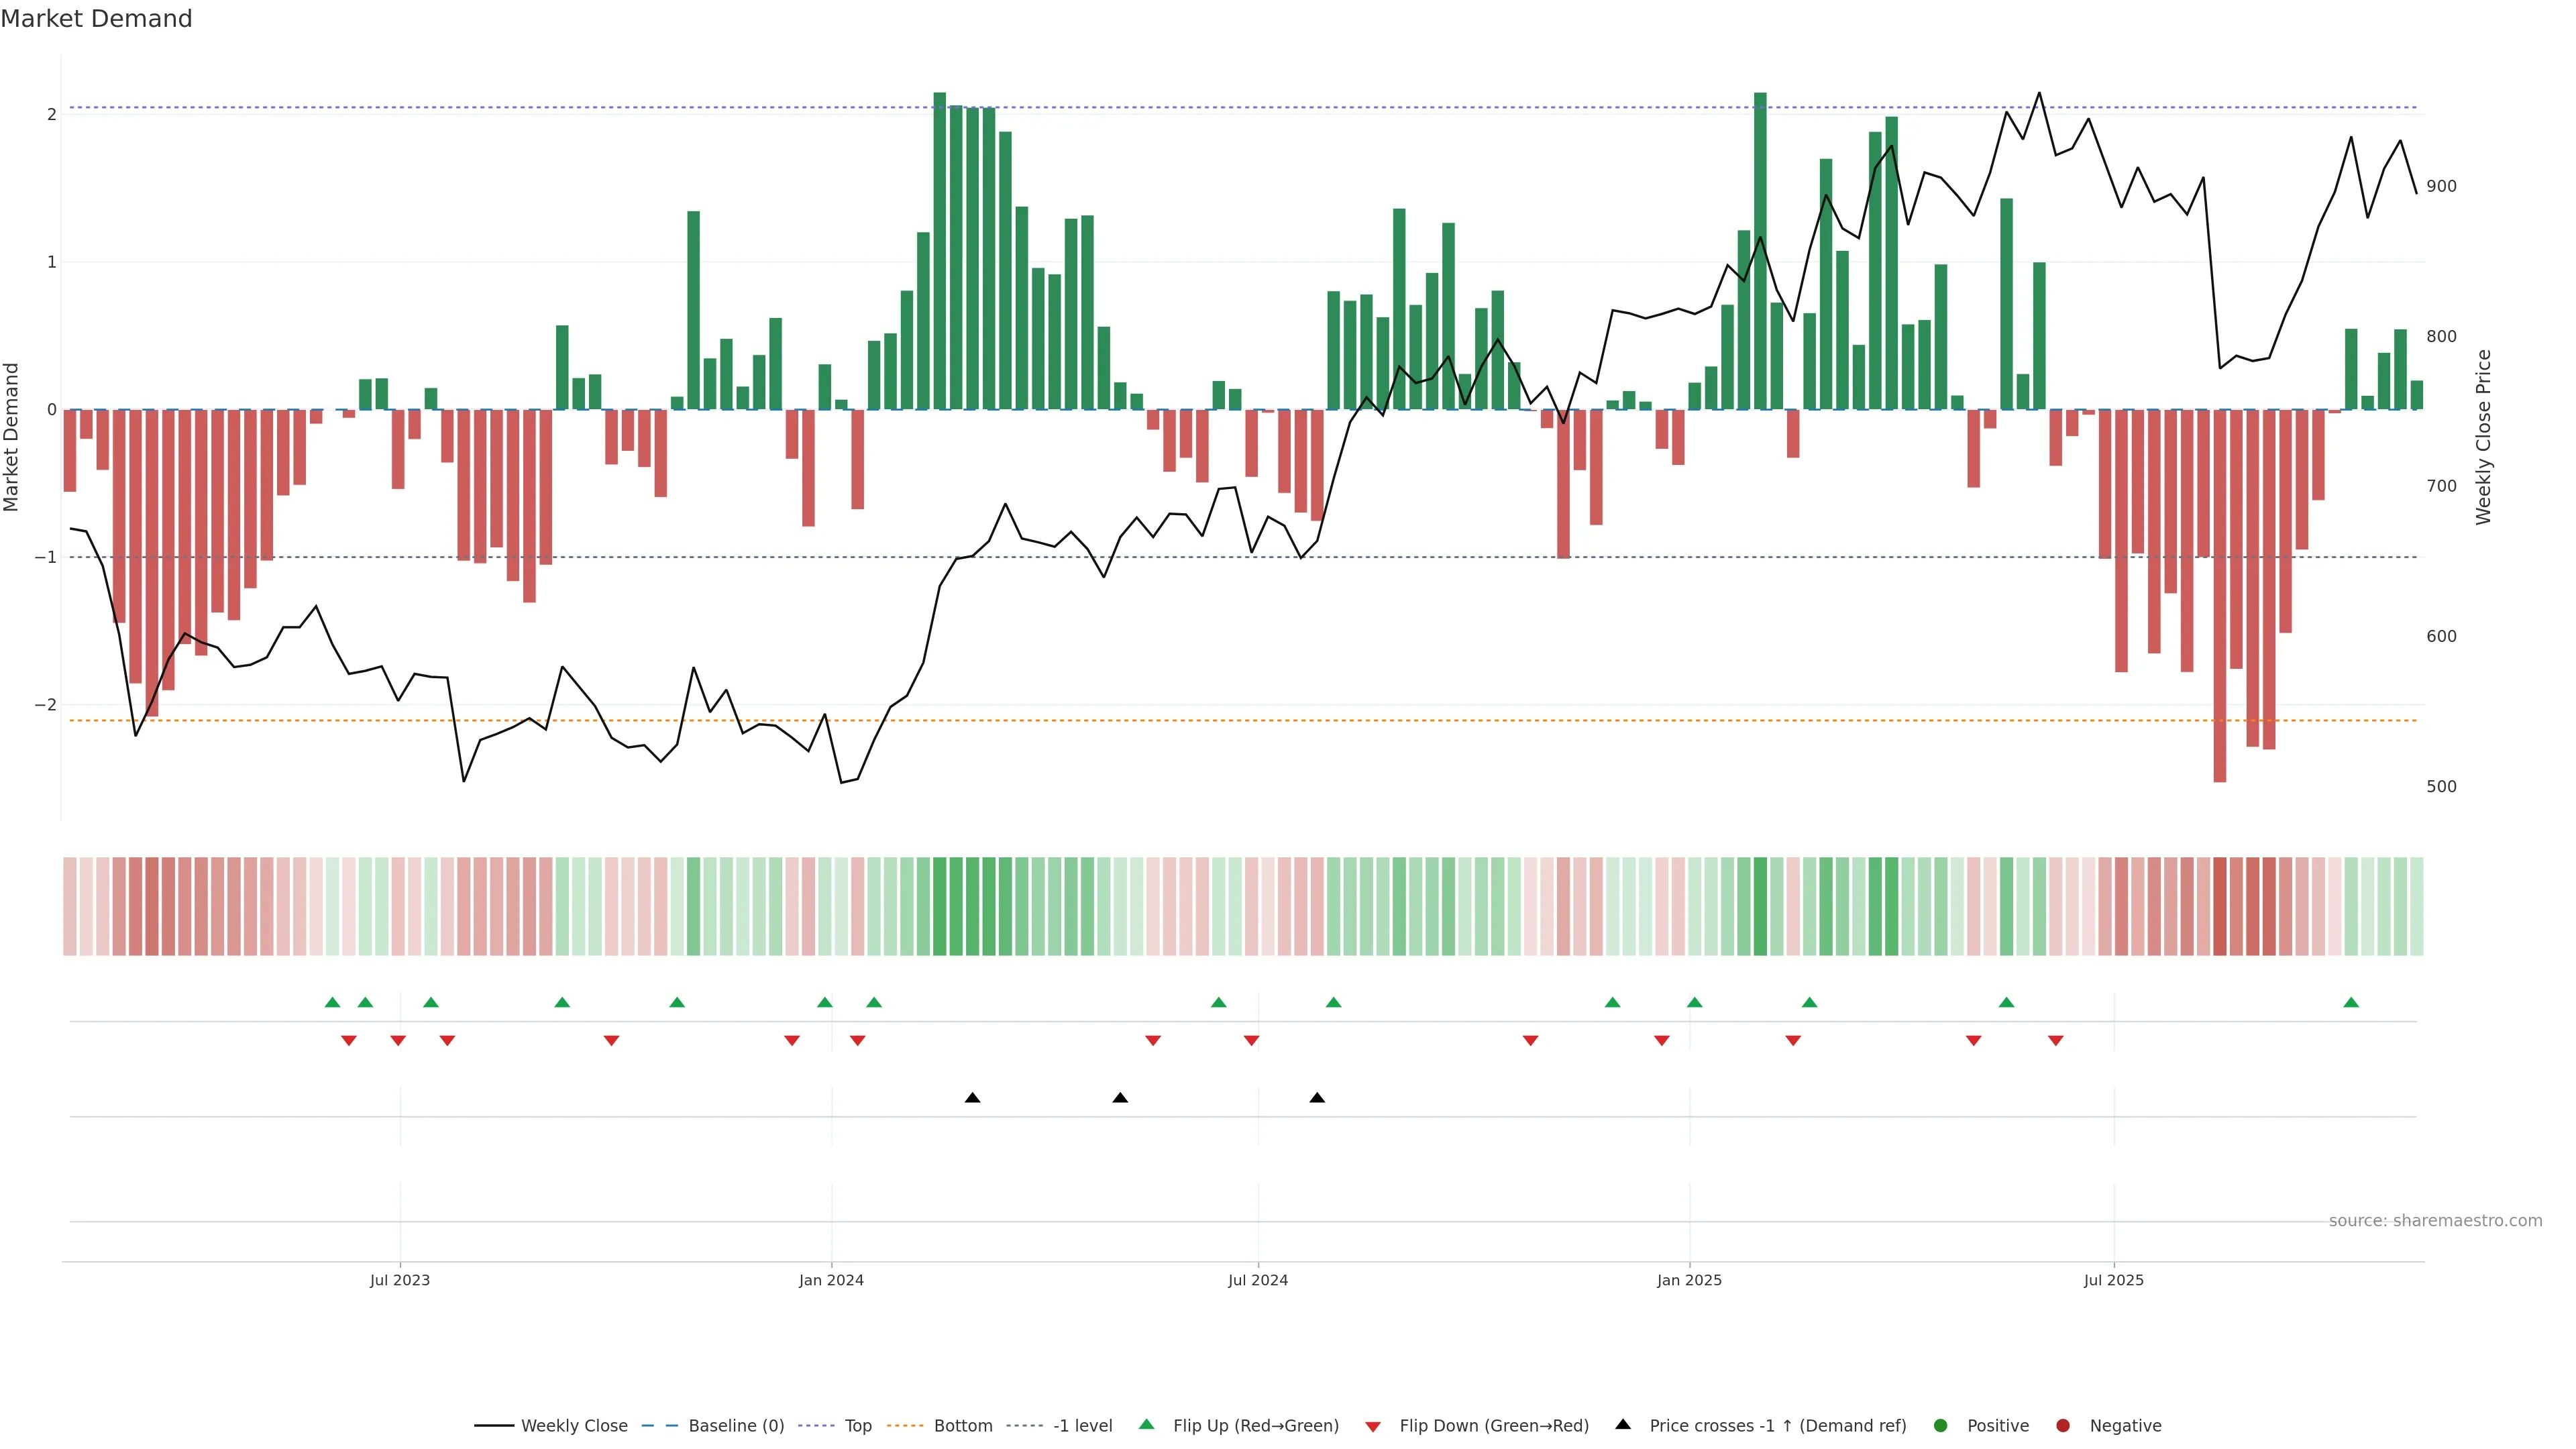Click the Jan 2024 x-axis label
Viewport: 2576px width, 1449px height.
click(x=831, y=1280)
